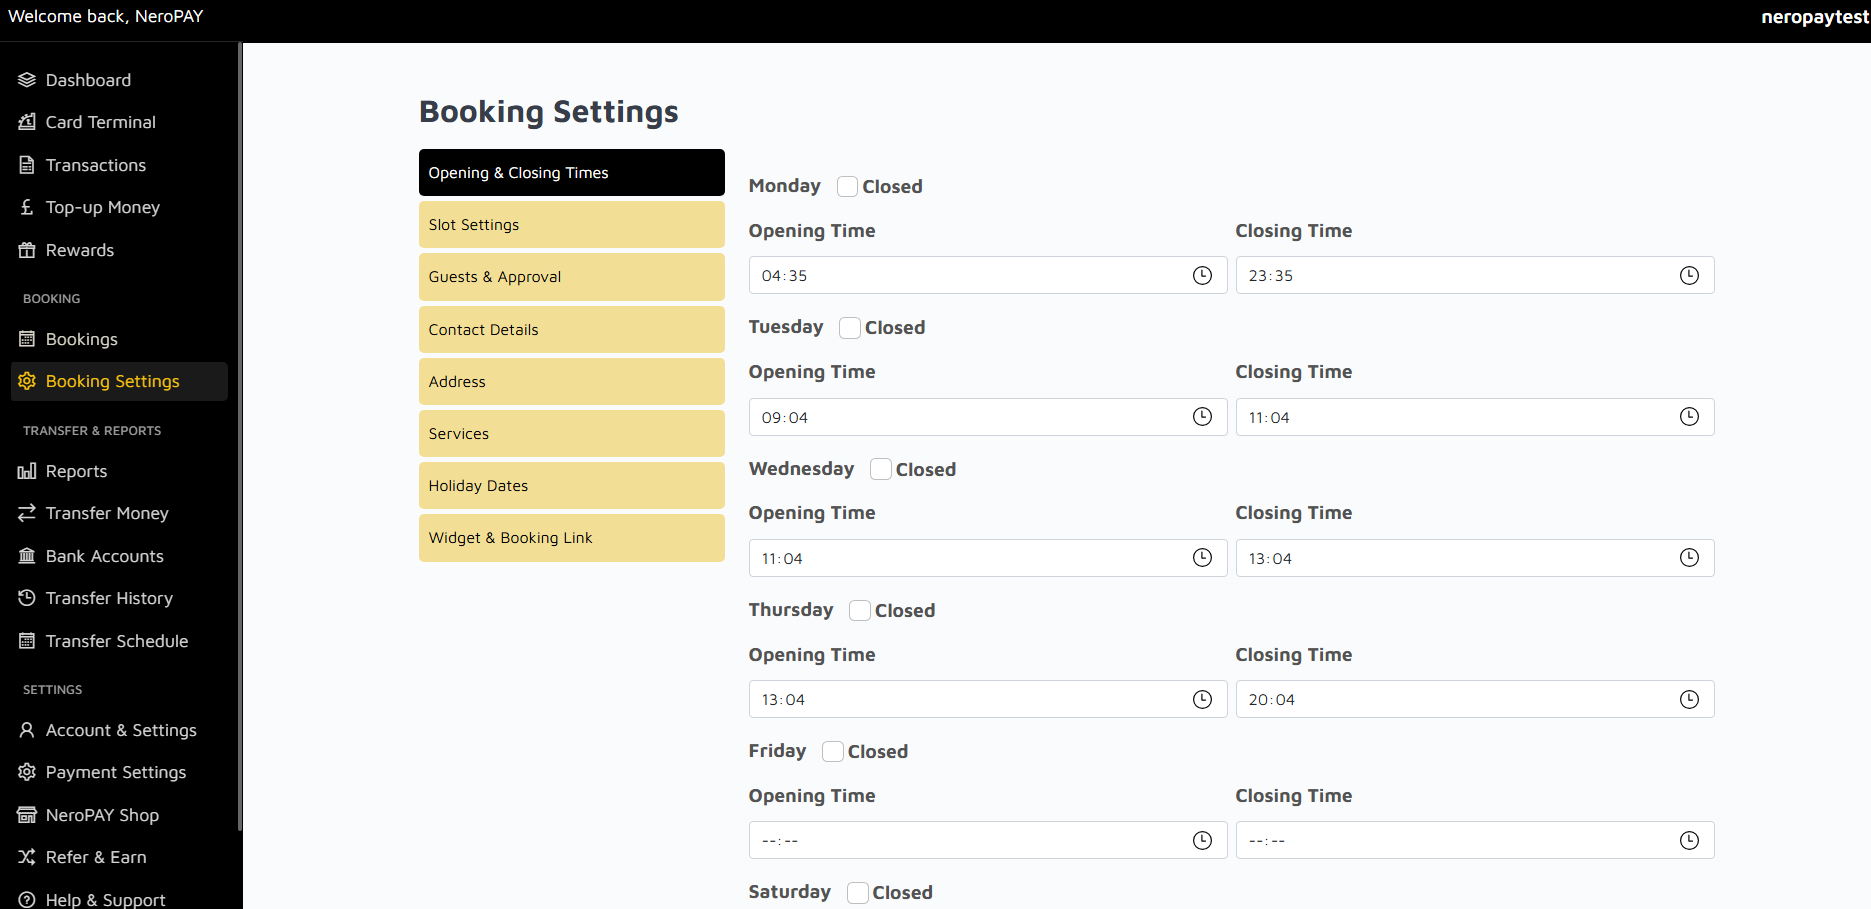Mark Monday as closed
1871x909 pixels.
pyautogui.click(x=847, y=187)
